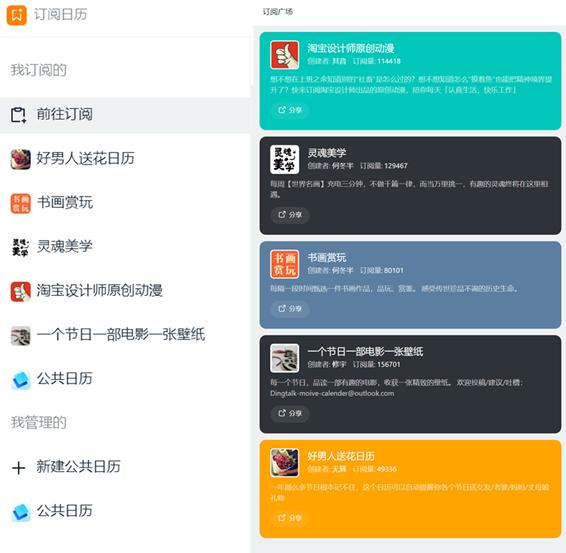Click the blue 公共日历 icon under 我管理的
This screenshot has width=566, height=553.
[21, 512]
